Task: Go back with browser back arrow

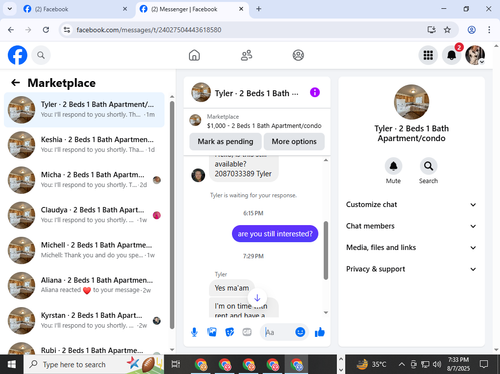Action: [x=11, y=30]
